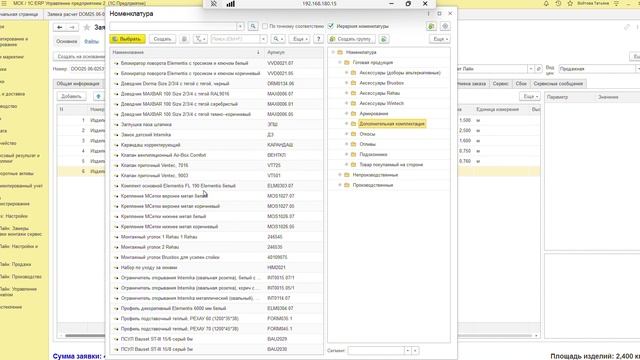
Task: Collapse the Готовая продукция tree node
Action: [x=340, y=62]
